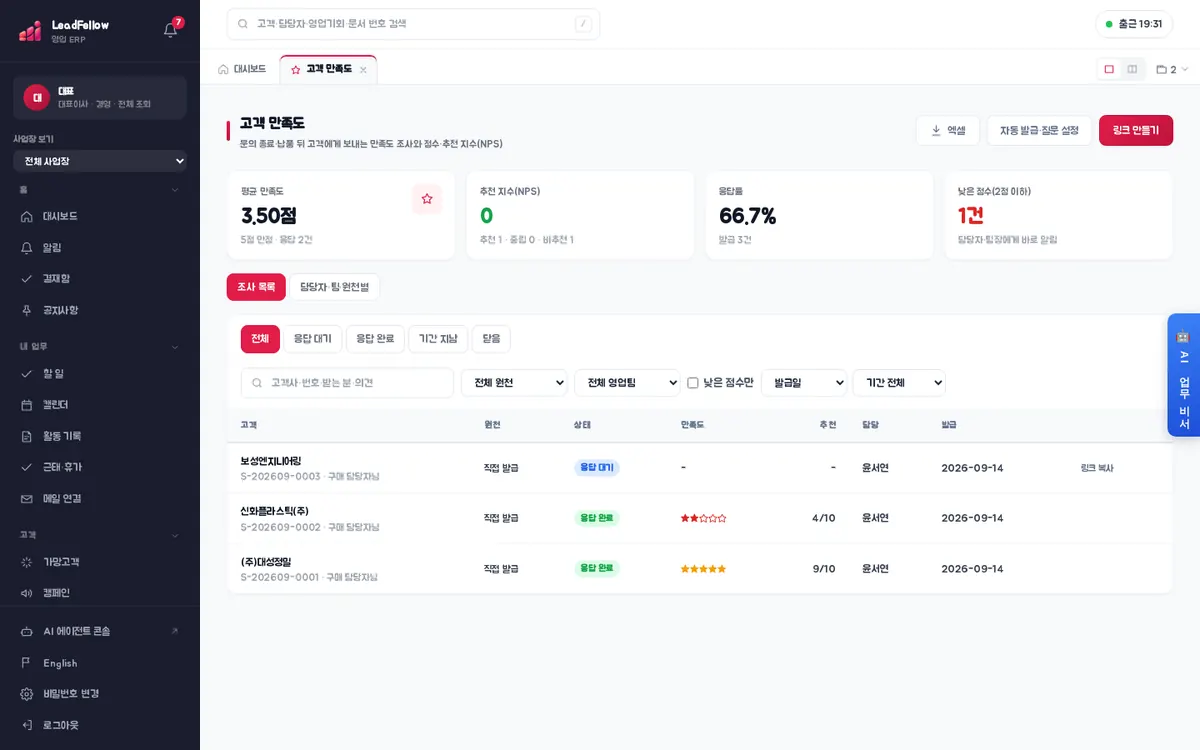Click the 가망고객 sparkle icon
Viewport: 1200px width, 750px height.
27,562
